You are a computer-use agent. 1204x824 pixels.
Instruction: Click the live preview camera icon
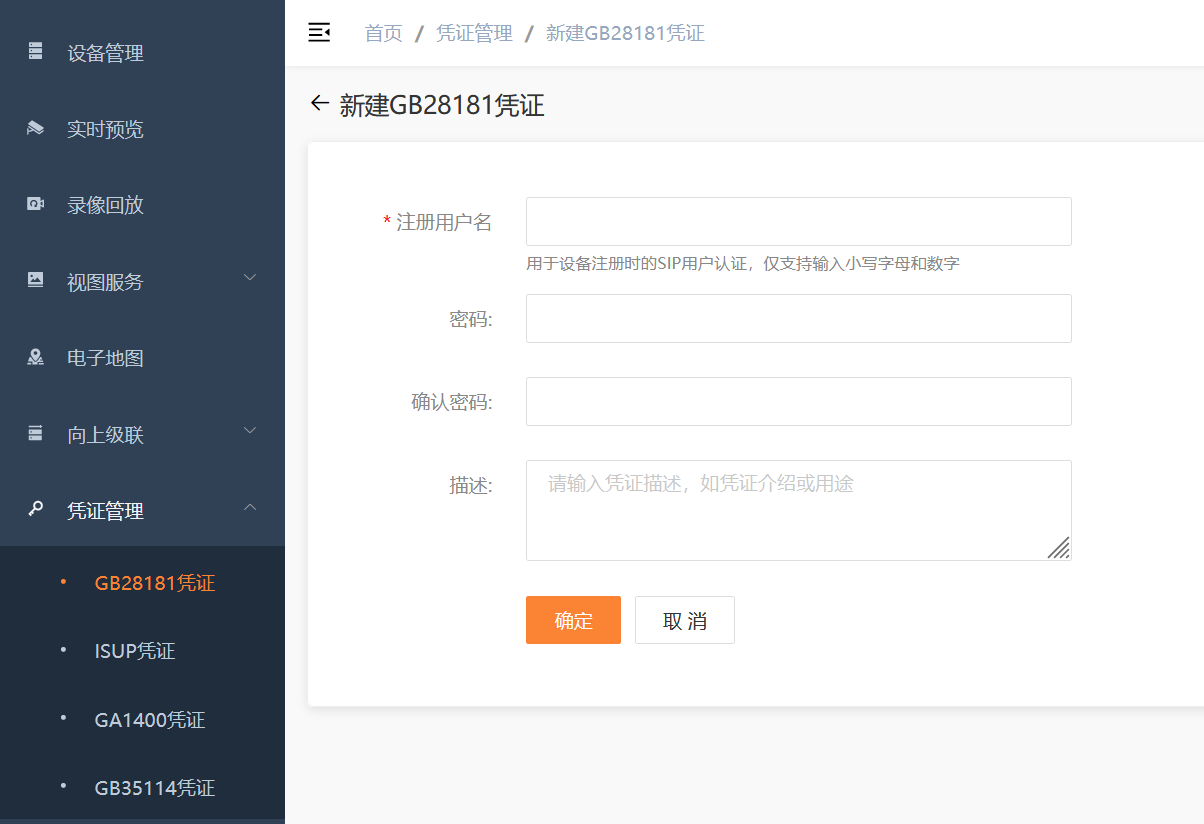[36, 128]
